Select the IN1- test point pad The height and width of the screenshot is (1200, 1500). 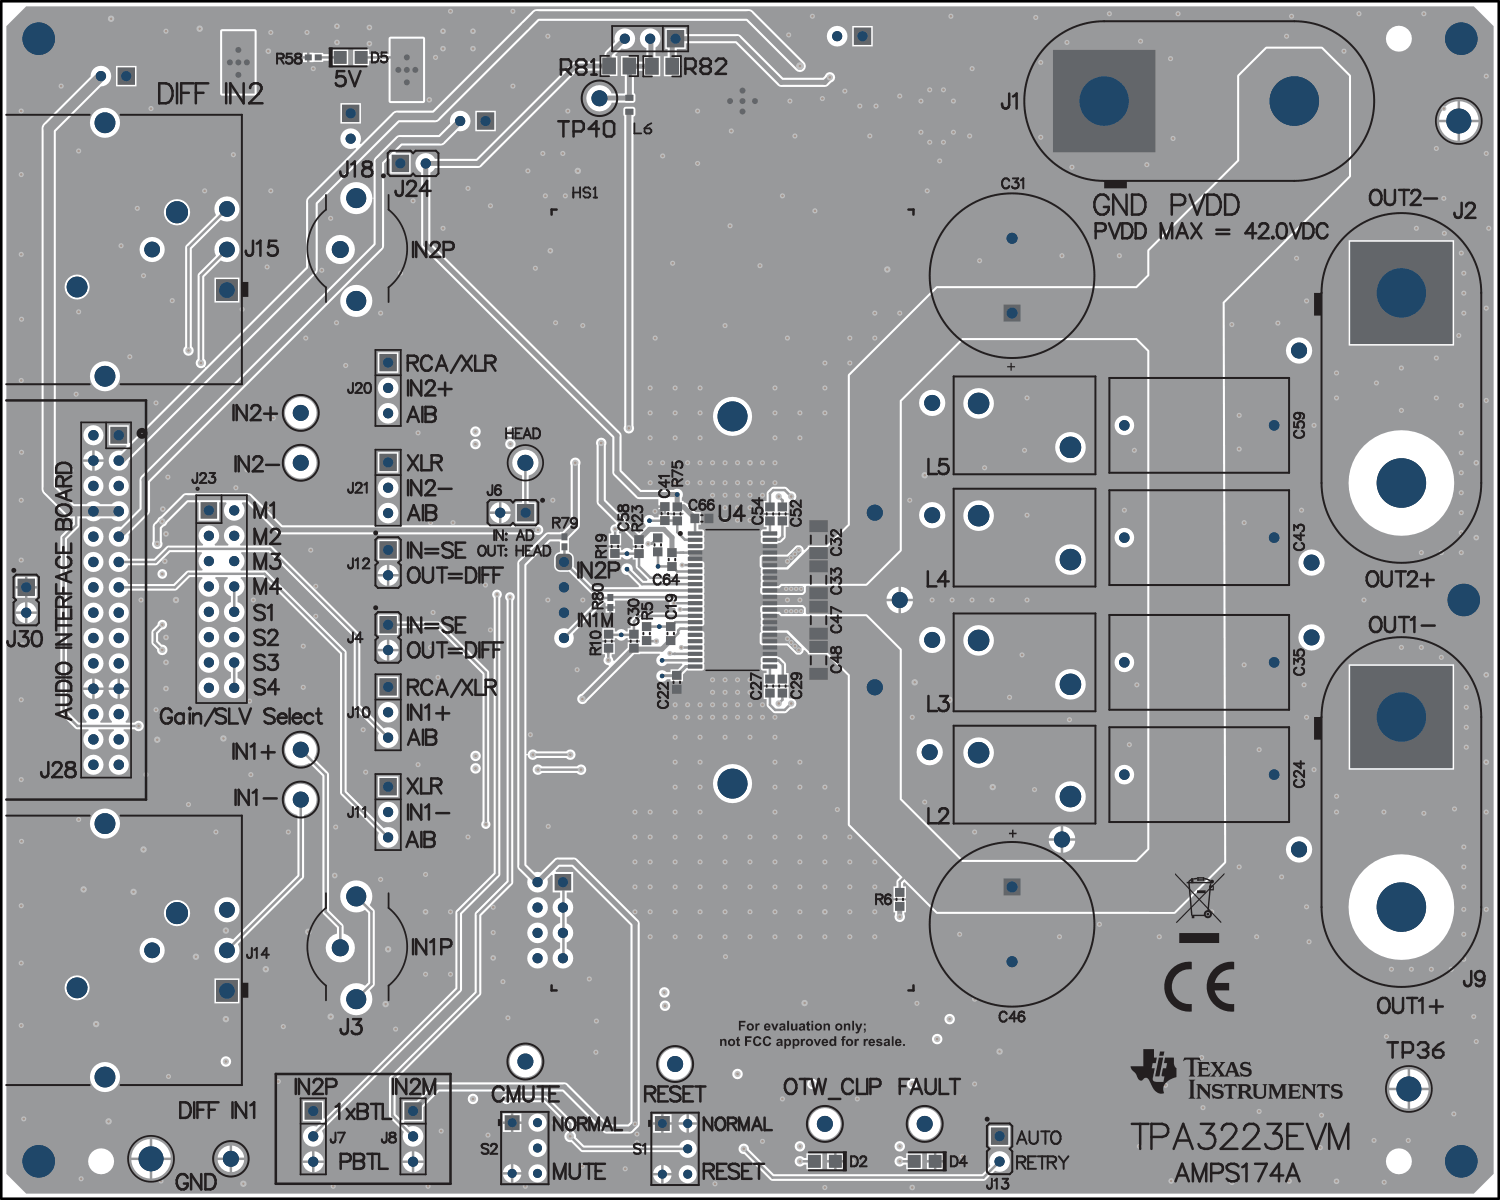coord(300,799)
